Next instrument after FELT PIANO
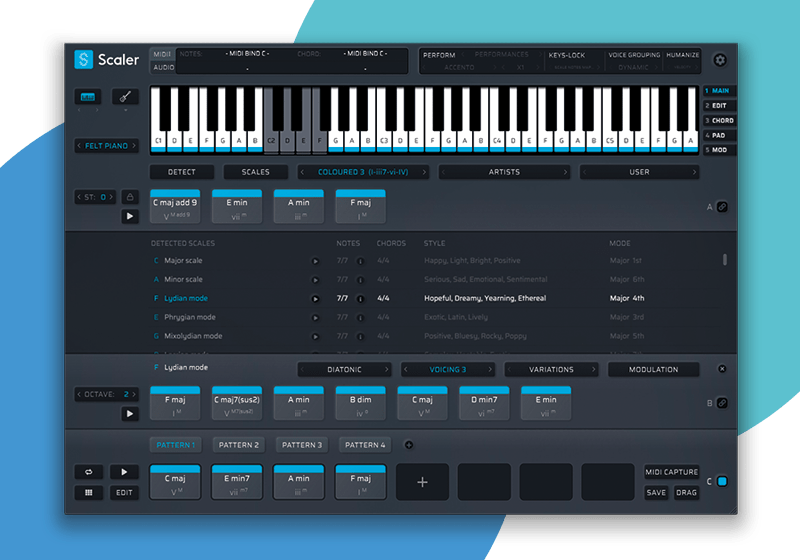This screenshot has height=560, width=800. (x=134, y=146)
